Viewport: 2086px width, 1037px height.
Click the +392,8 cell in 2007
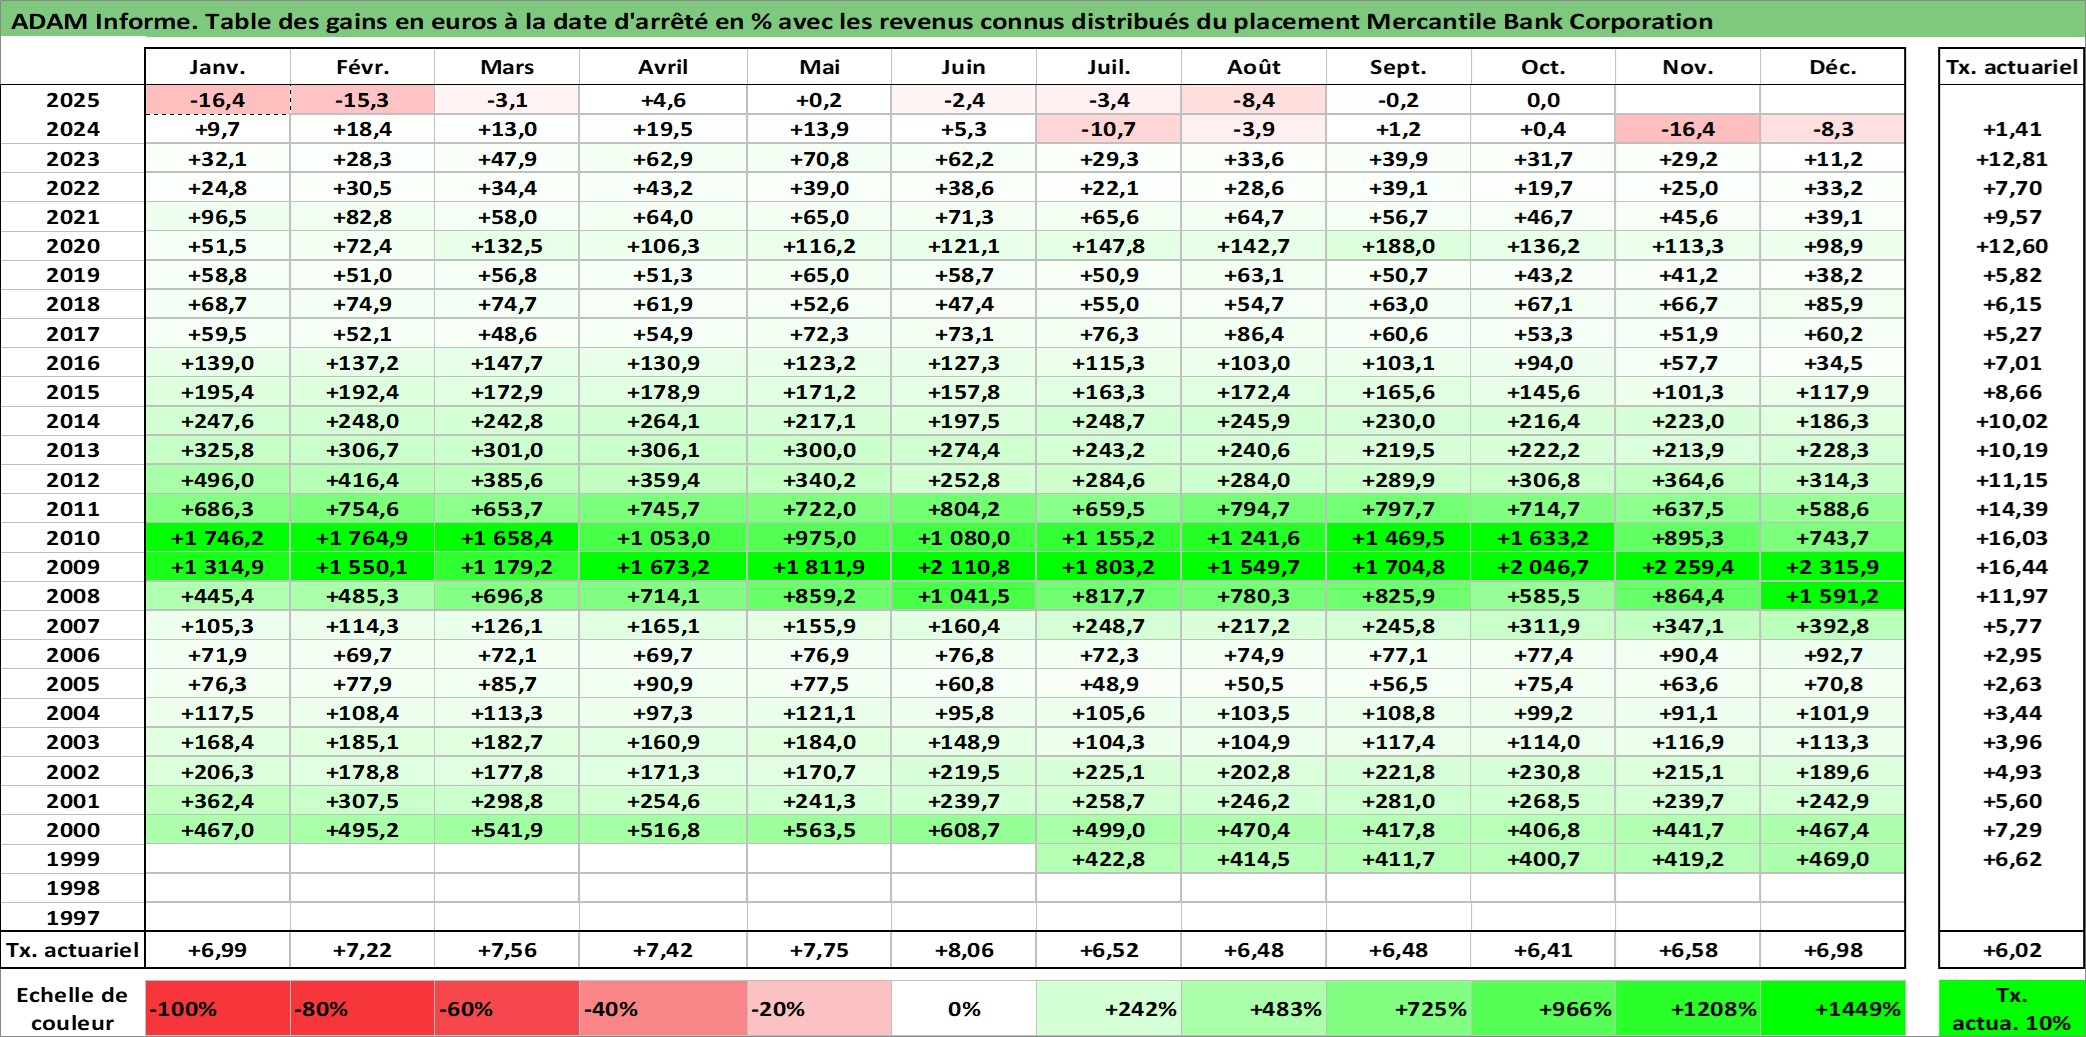[1833, 626]
